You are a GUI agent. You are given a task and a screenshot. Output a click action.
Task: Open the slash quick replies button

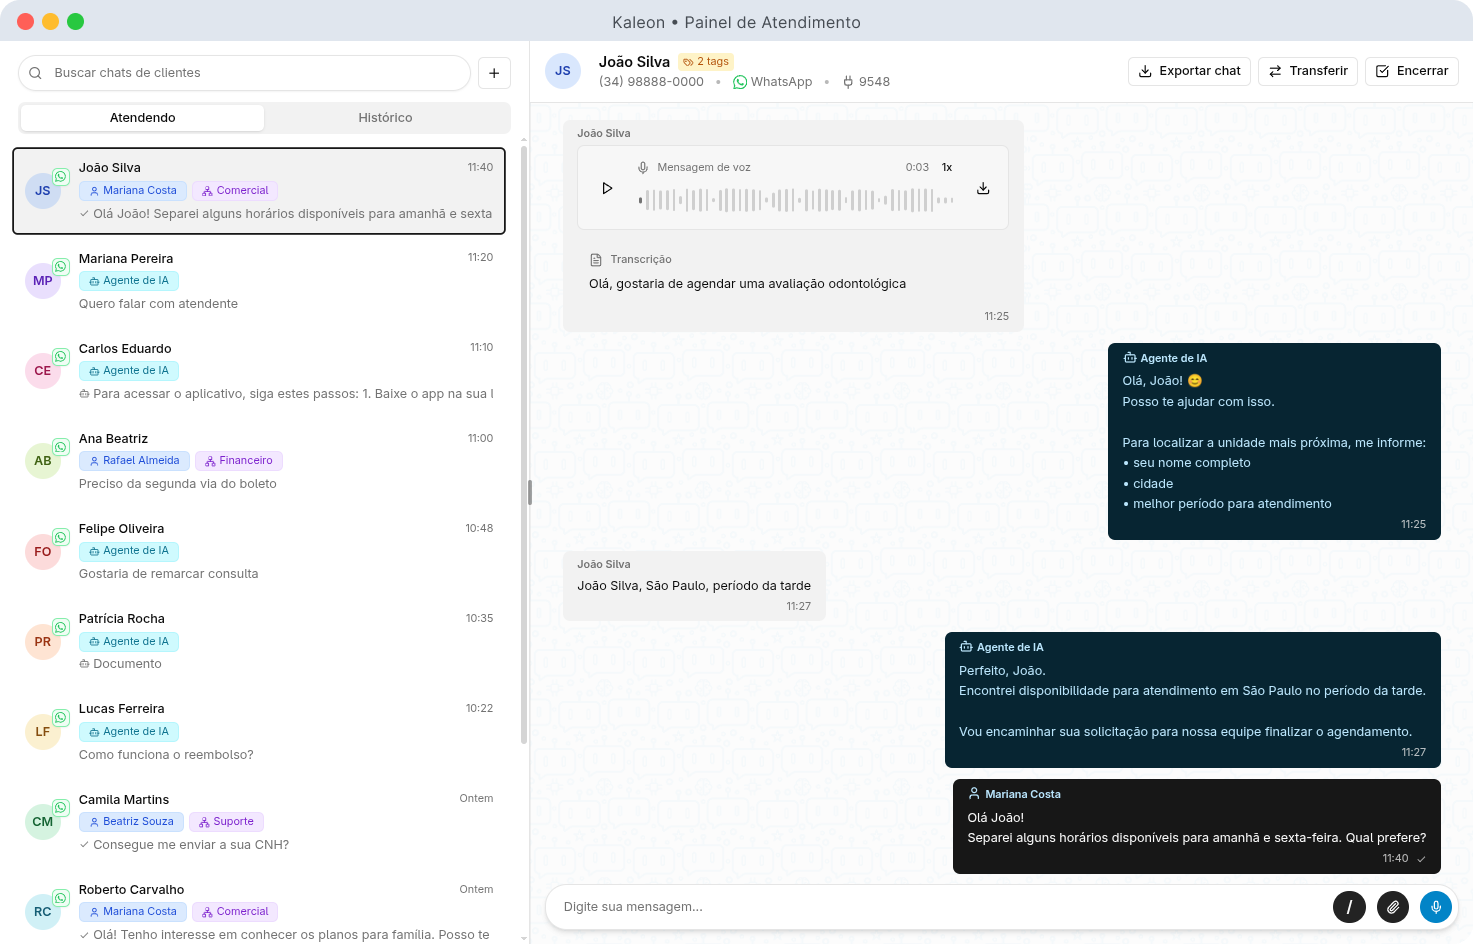tap(1349, 907)
